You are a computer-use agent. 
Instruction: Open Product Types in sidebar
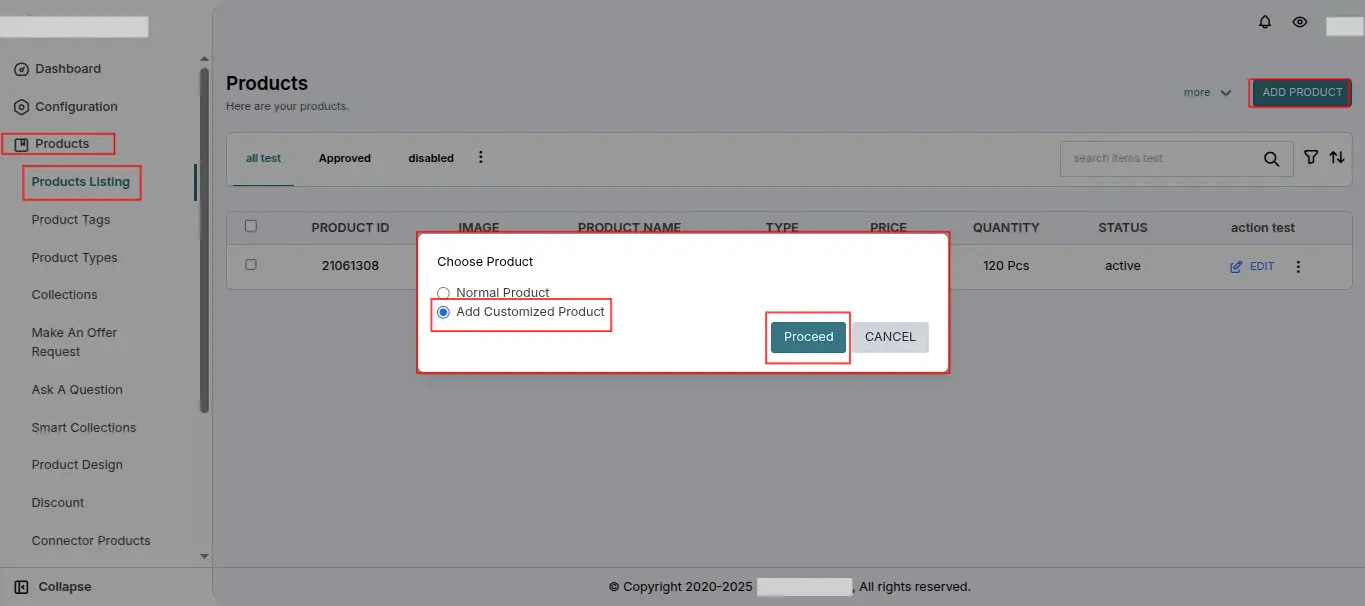[x=74, y=258]
